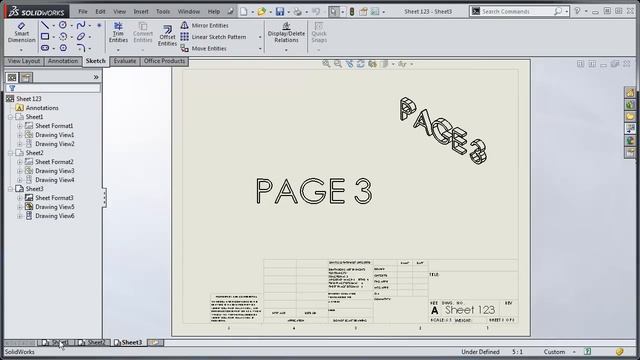This screenshot has width=640, height=360.
Task: Switch to the Sheet2 tab at bottom
Action: 92,342
